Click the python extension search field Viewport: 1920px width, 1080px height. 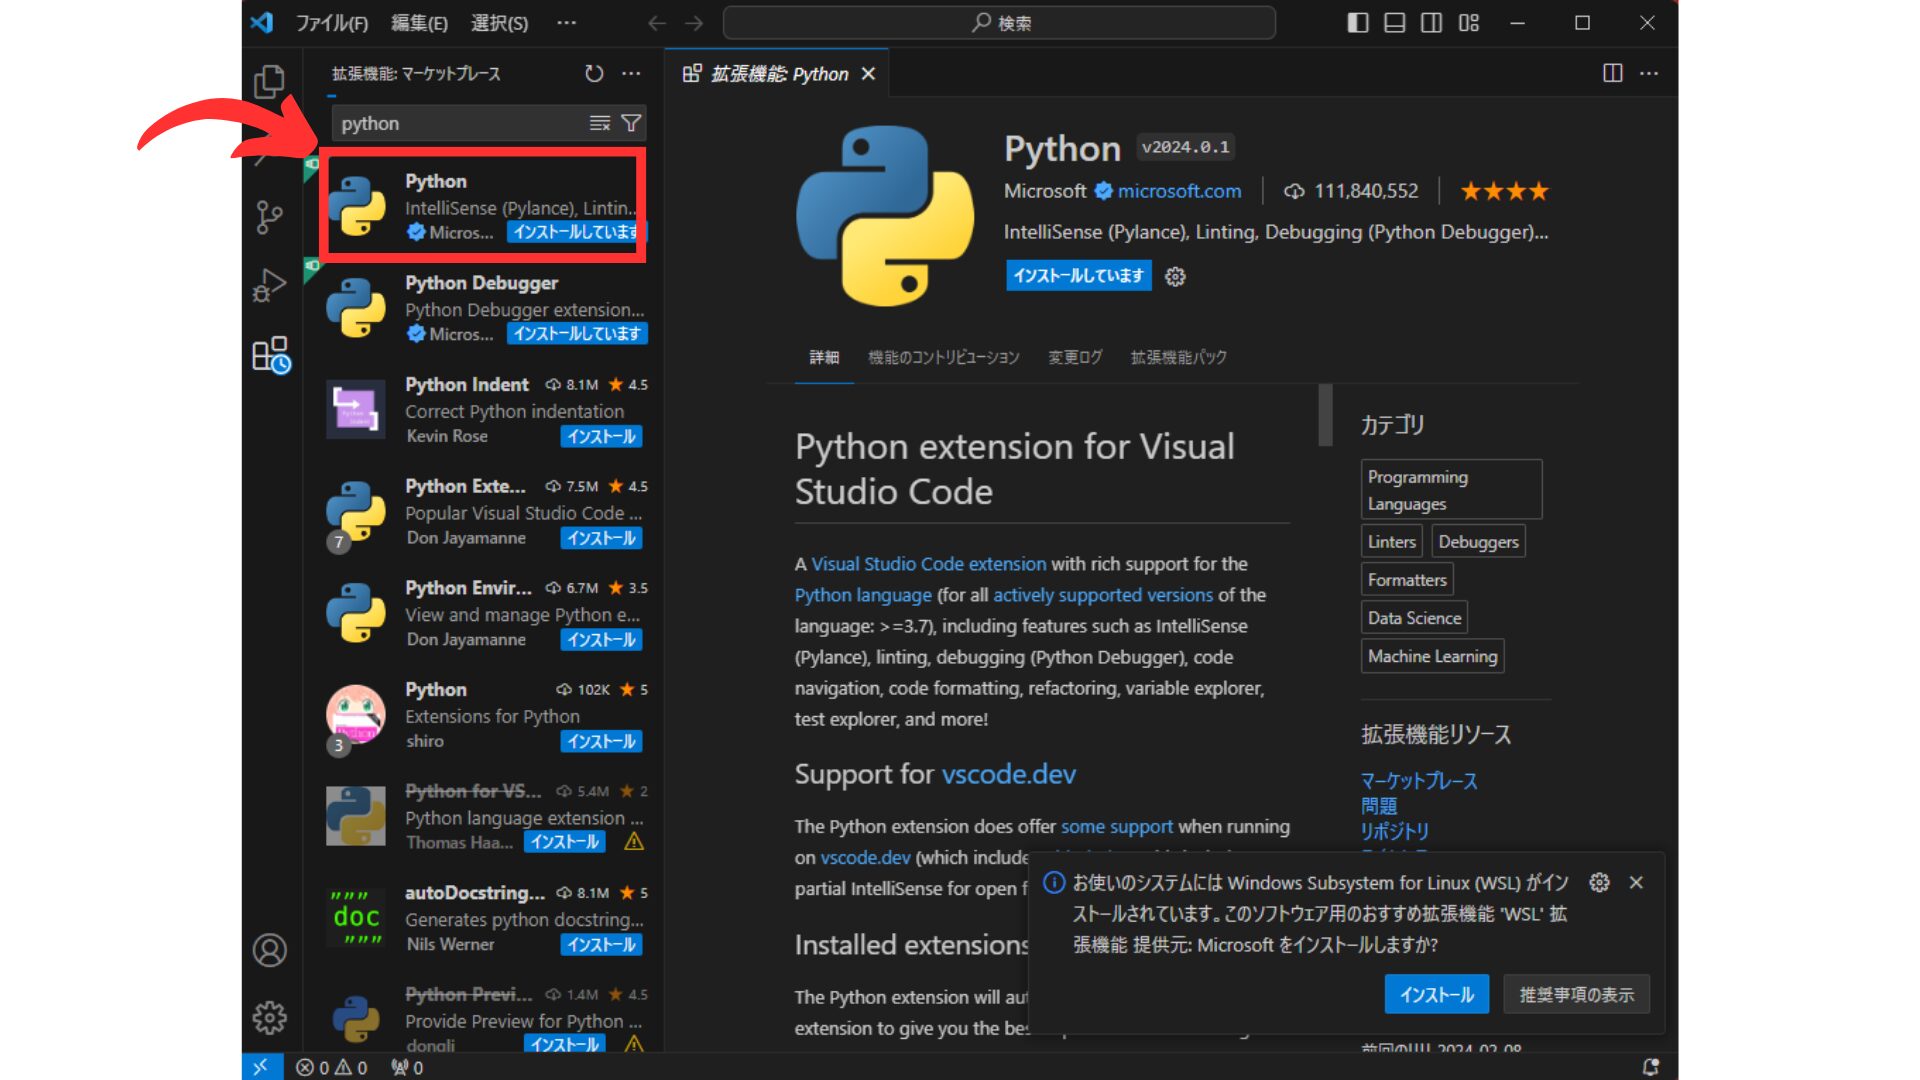coord(460,123)
